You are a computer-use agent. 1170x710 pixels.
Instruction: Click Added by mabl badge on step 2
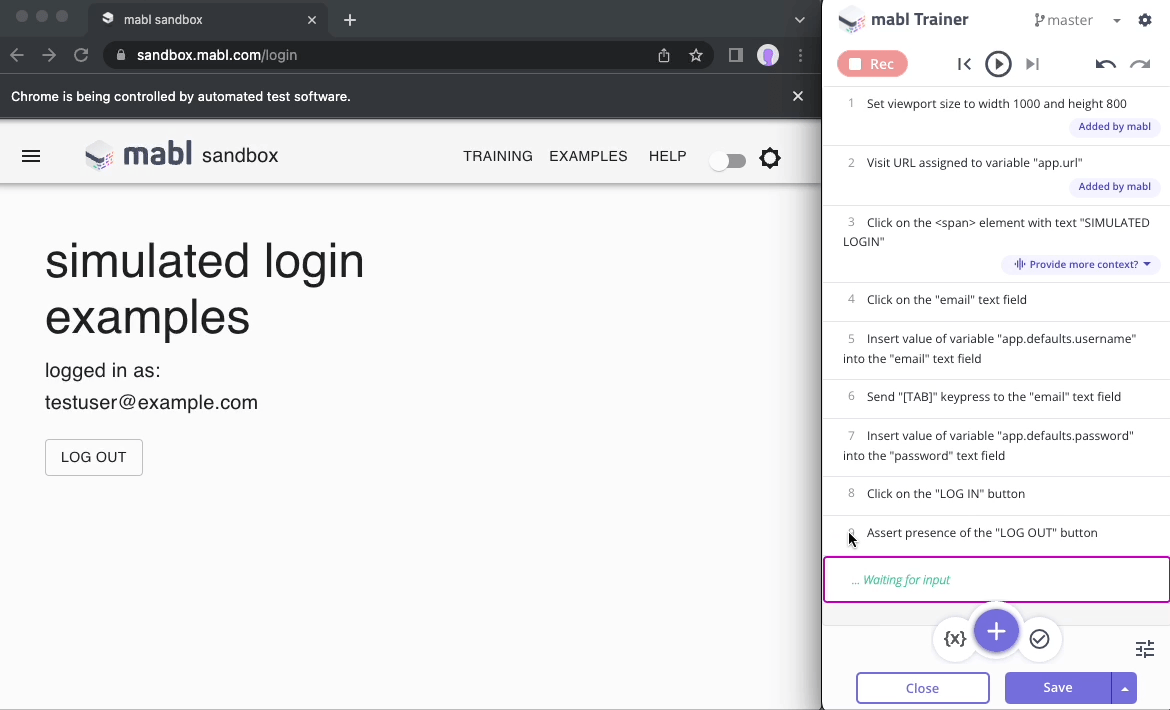1114,186
